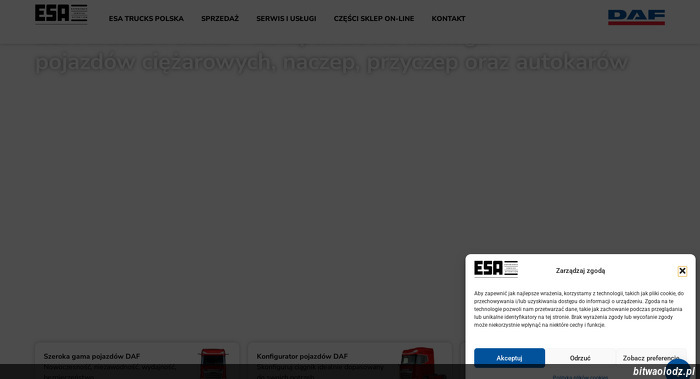Click red truck image in Szeroka gama card
The image size is (700, 379).
pos(213,363)
